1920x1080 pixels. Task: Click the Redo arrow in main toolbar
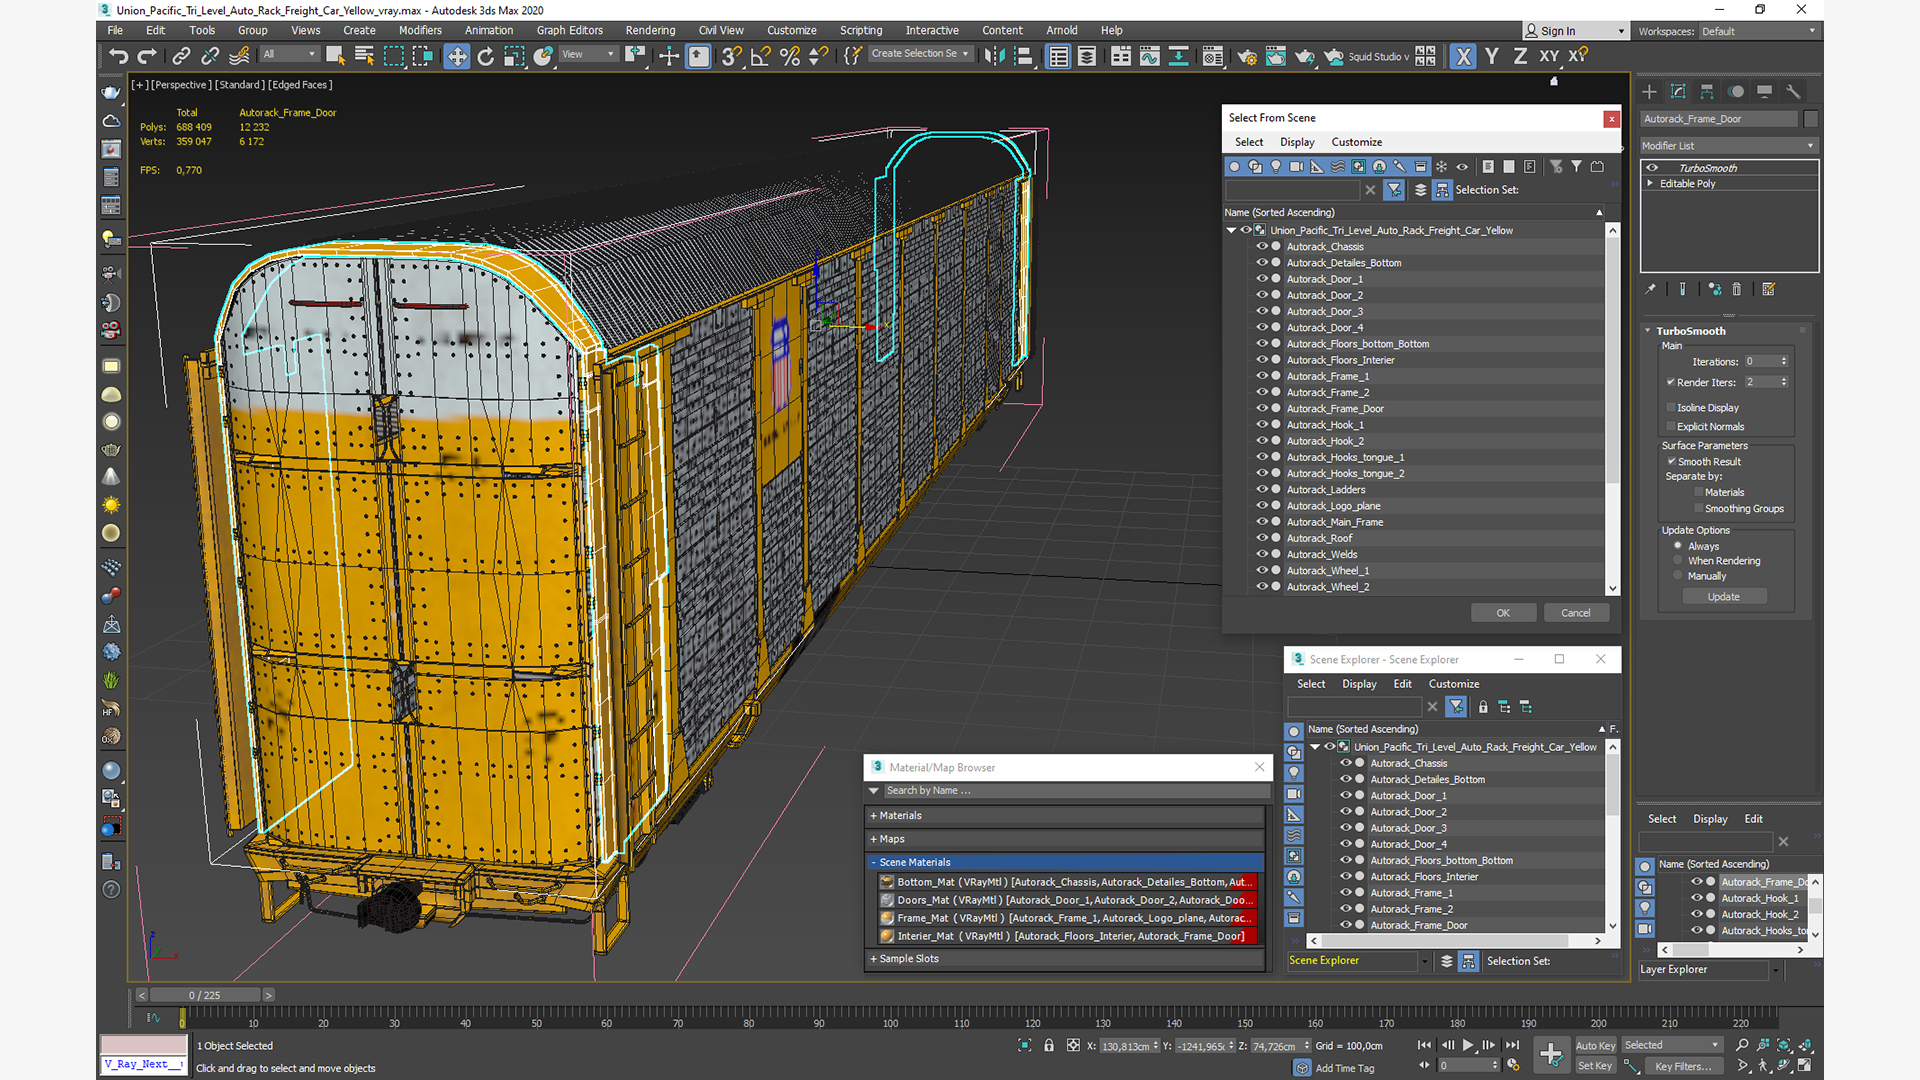point(147,57)
